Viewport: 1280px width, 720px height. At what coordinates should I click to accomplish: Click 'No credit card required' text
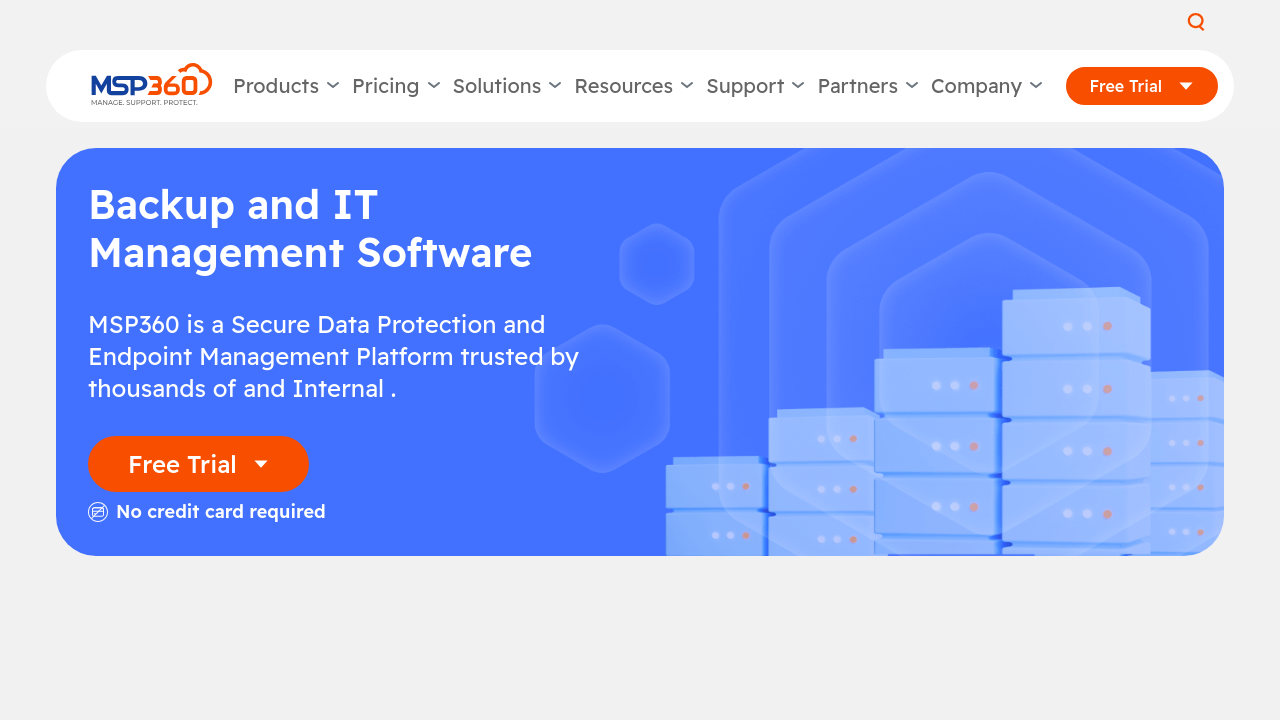[221, 512]
